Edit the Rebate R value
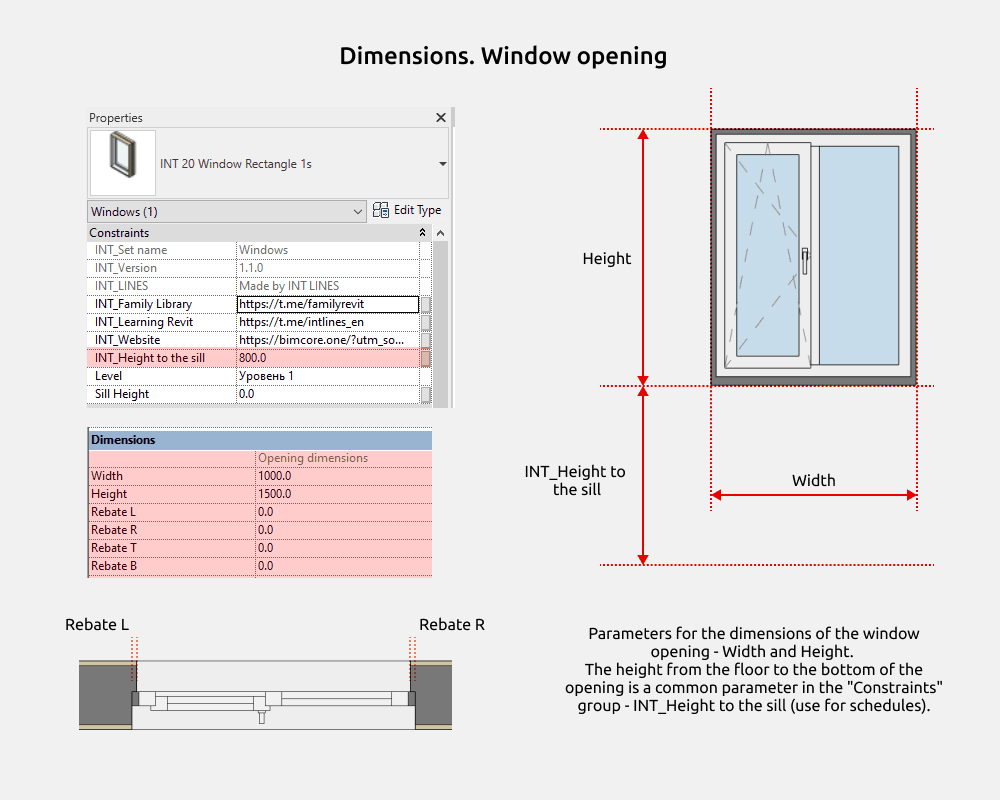The image size is (1000, 800). tap(344, 530)
